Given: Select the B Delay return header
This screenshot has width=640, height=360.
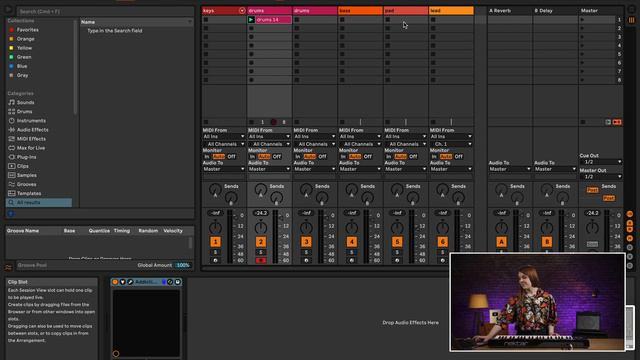Looking at the screenshot, I should (555, 11).
